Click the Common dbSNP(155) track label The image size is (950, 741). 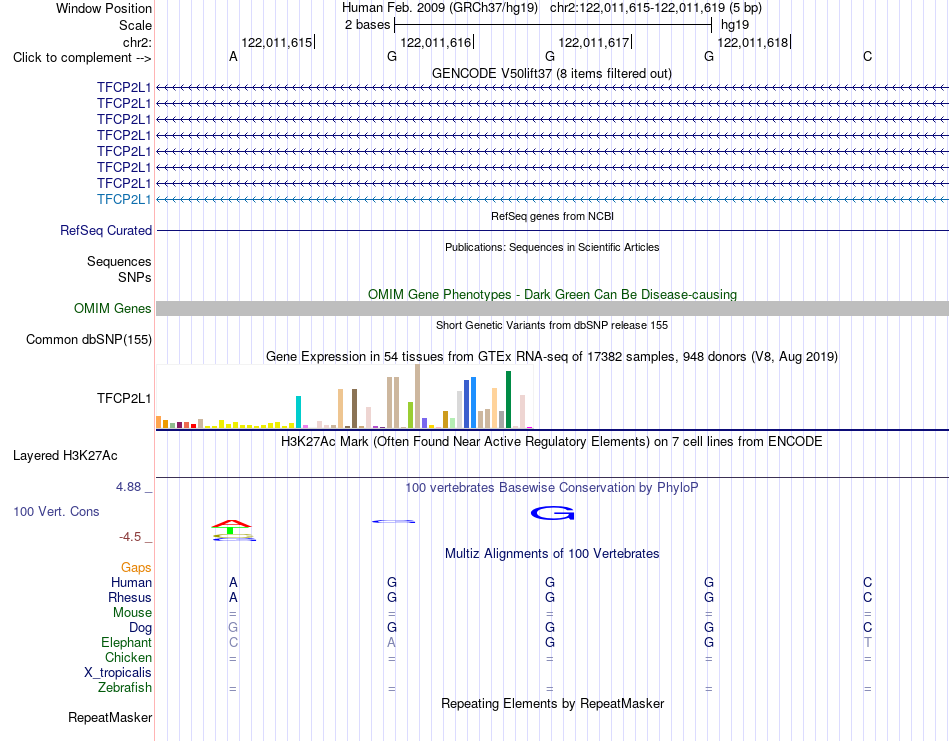click(x=89, y=339)
